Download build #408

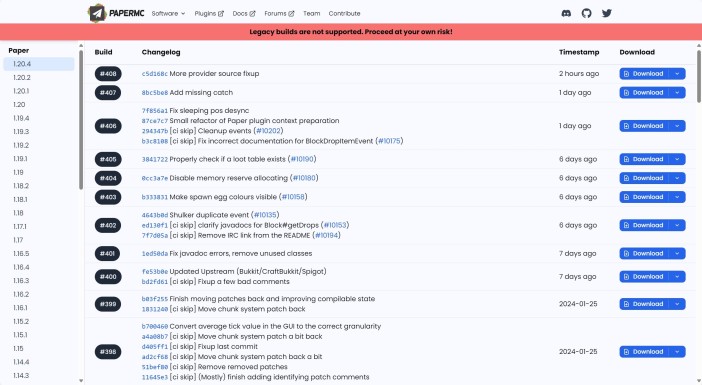pyautogui.click(x=644, y=73)
